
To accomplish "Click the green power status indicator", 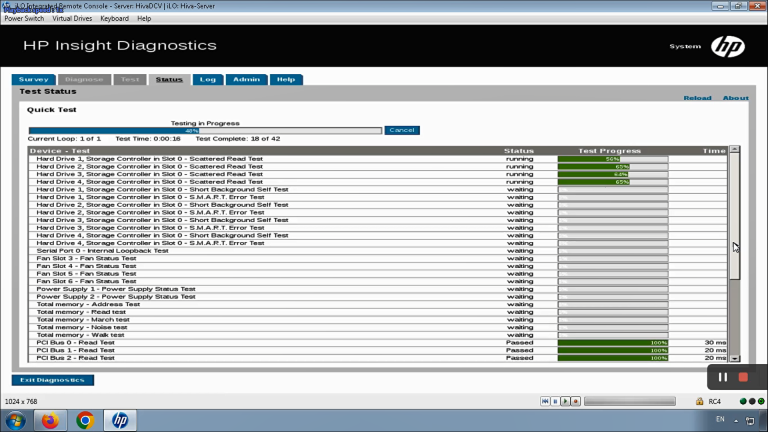I will 761,401.
